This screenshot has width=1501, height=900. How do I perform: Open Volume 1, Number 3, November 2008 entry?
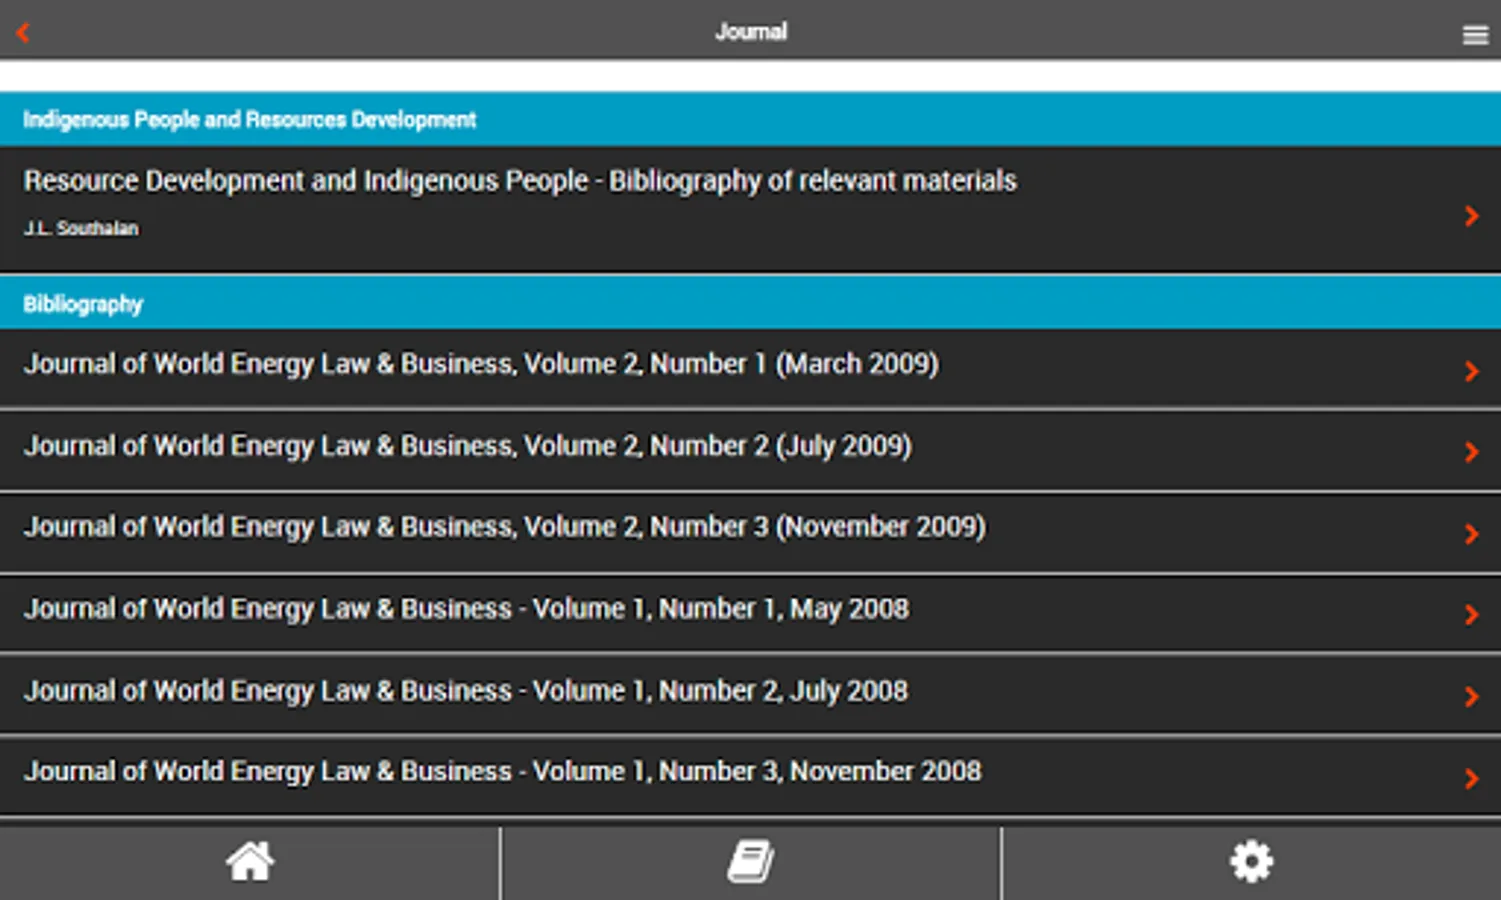750,776
